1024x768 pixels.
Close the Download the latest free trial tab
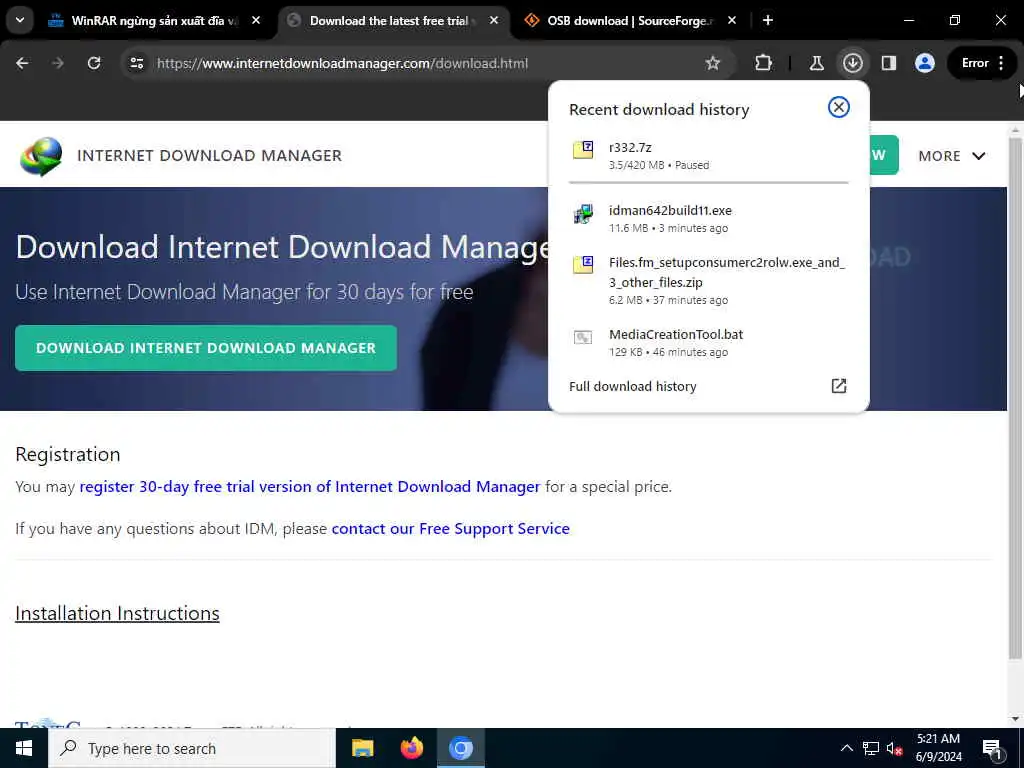coord(494,20)
